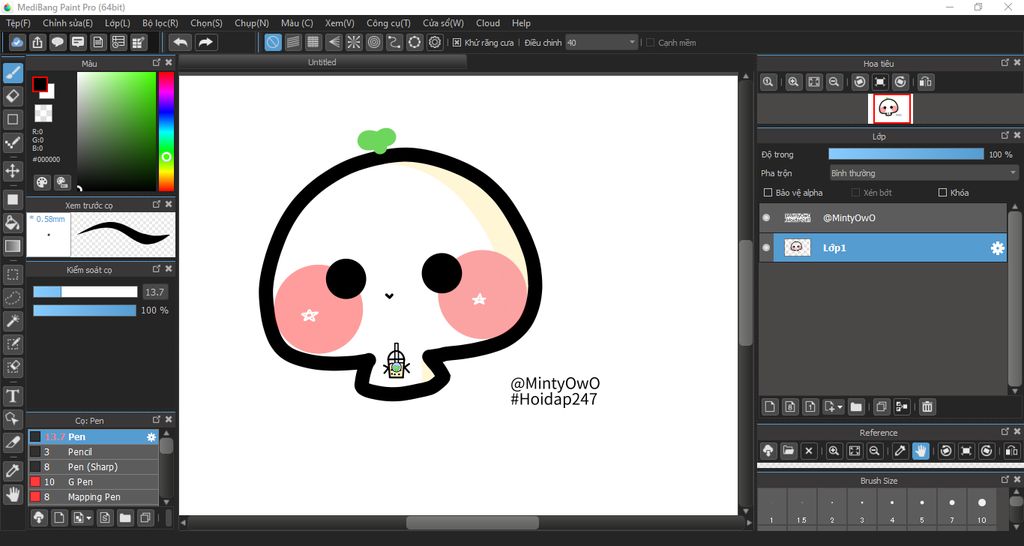Click the Undo arrow button
1024x546 pixels.
point(180,42)
